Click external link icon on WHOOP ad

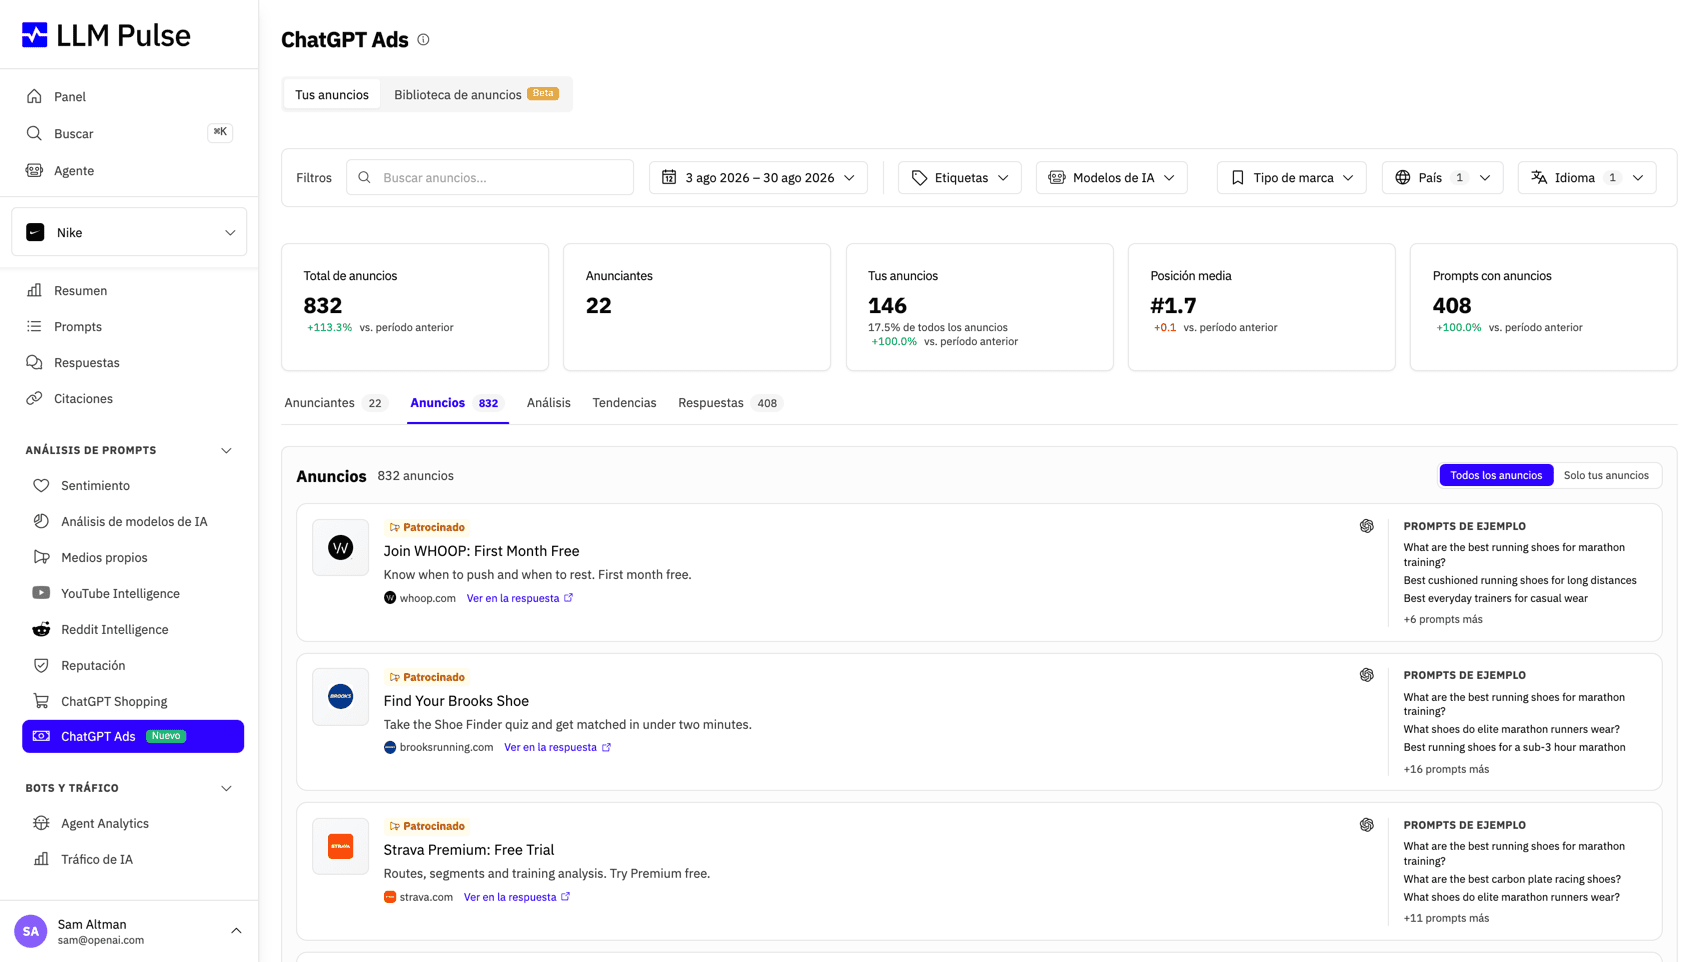click(x=569, y=598)
